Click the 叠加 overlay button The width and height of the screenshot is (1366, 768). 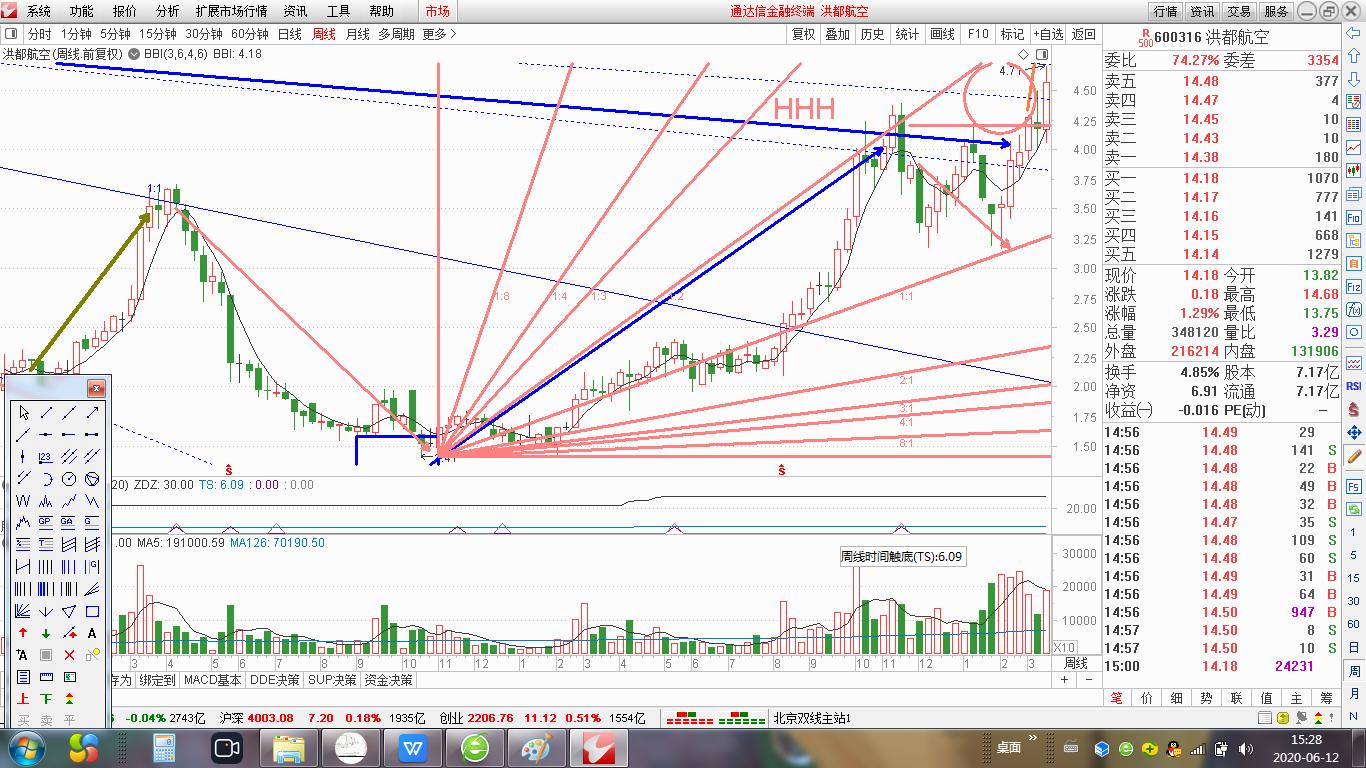[837, 34]
